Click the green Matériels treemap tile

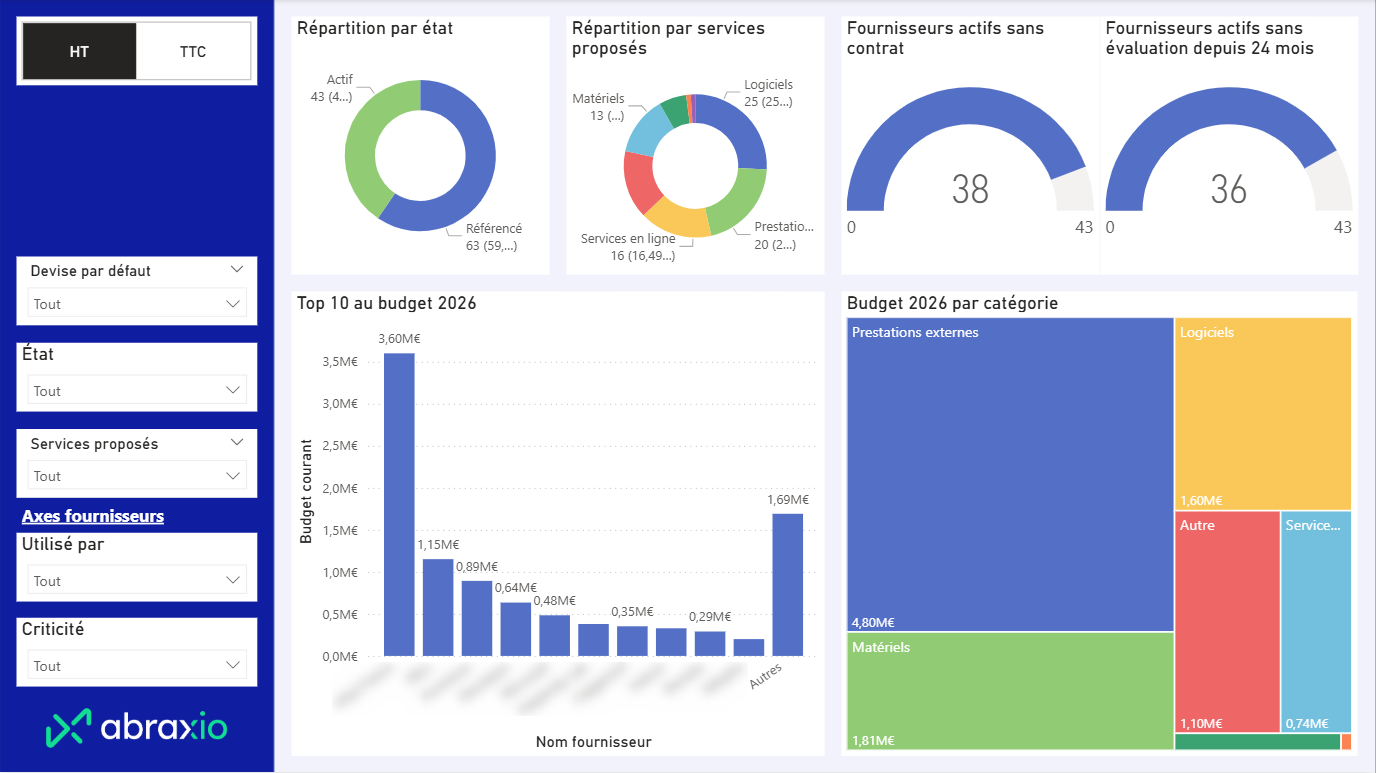(x=1009, y=690)
